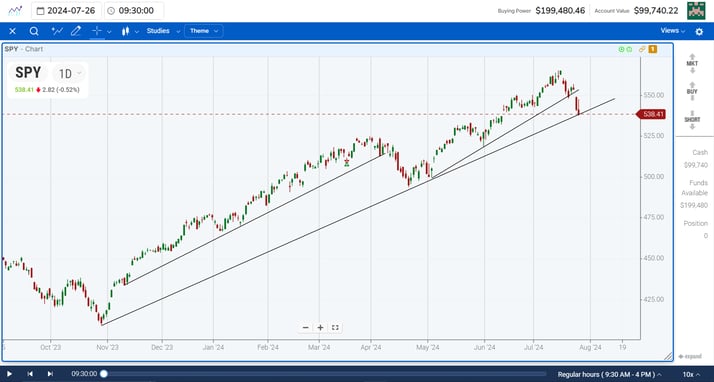Screen dimensions: 714x382
Task: Click the Nov '23 date axis label
Action: pyautogui.click(x=107, y=347)
